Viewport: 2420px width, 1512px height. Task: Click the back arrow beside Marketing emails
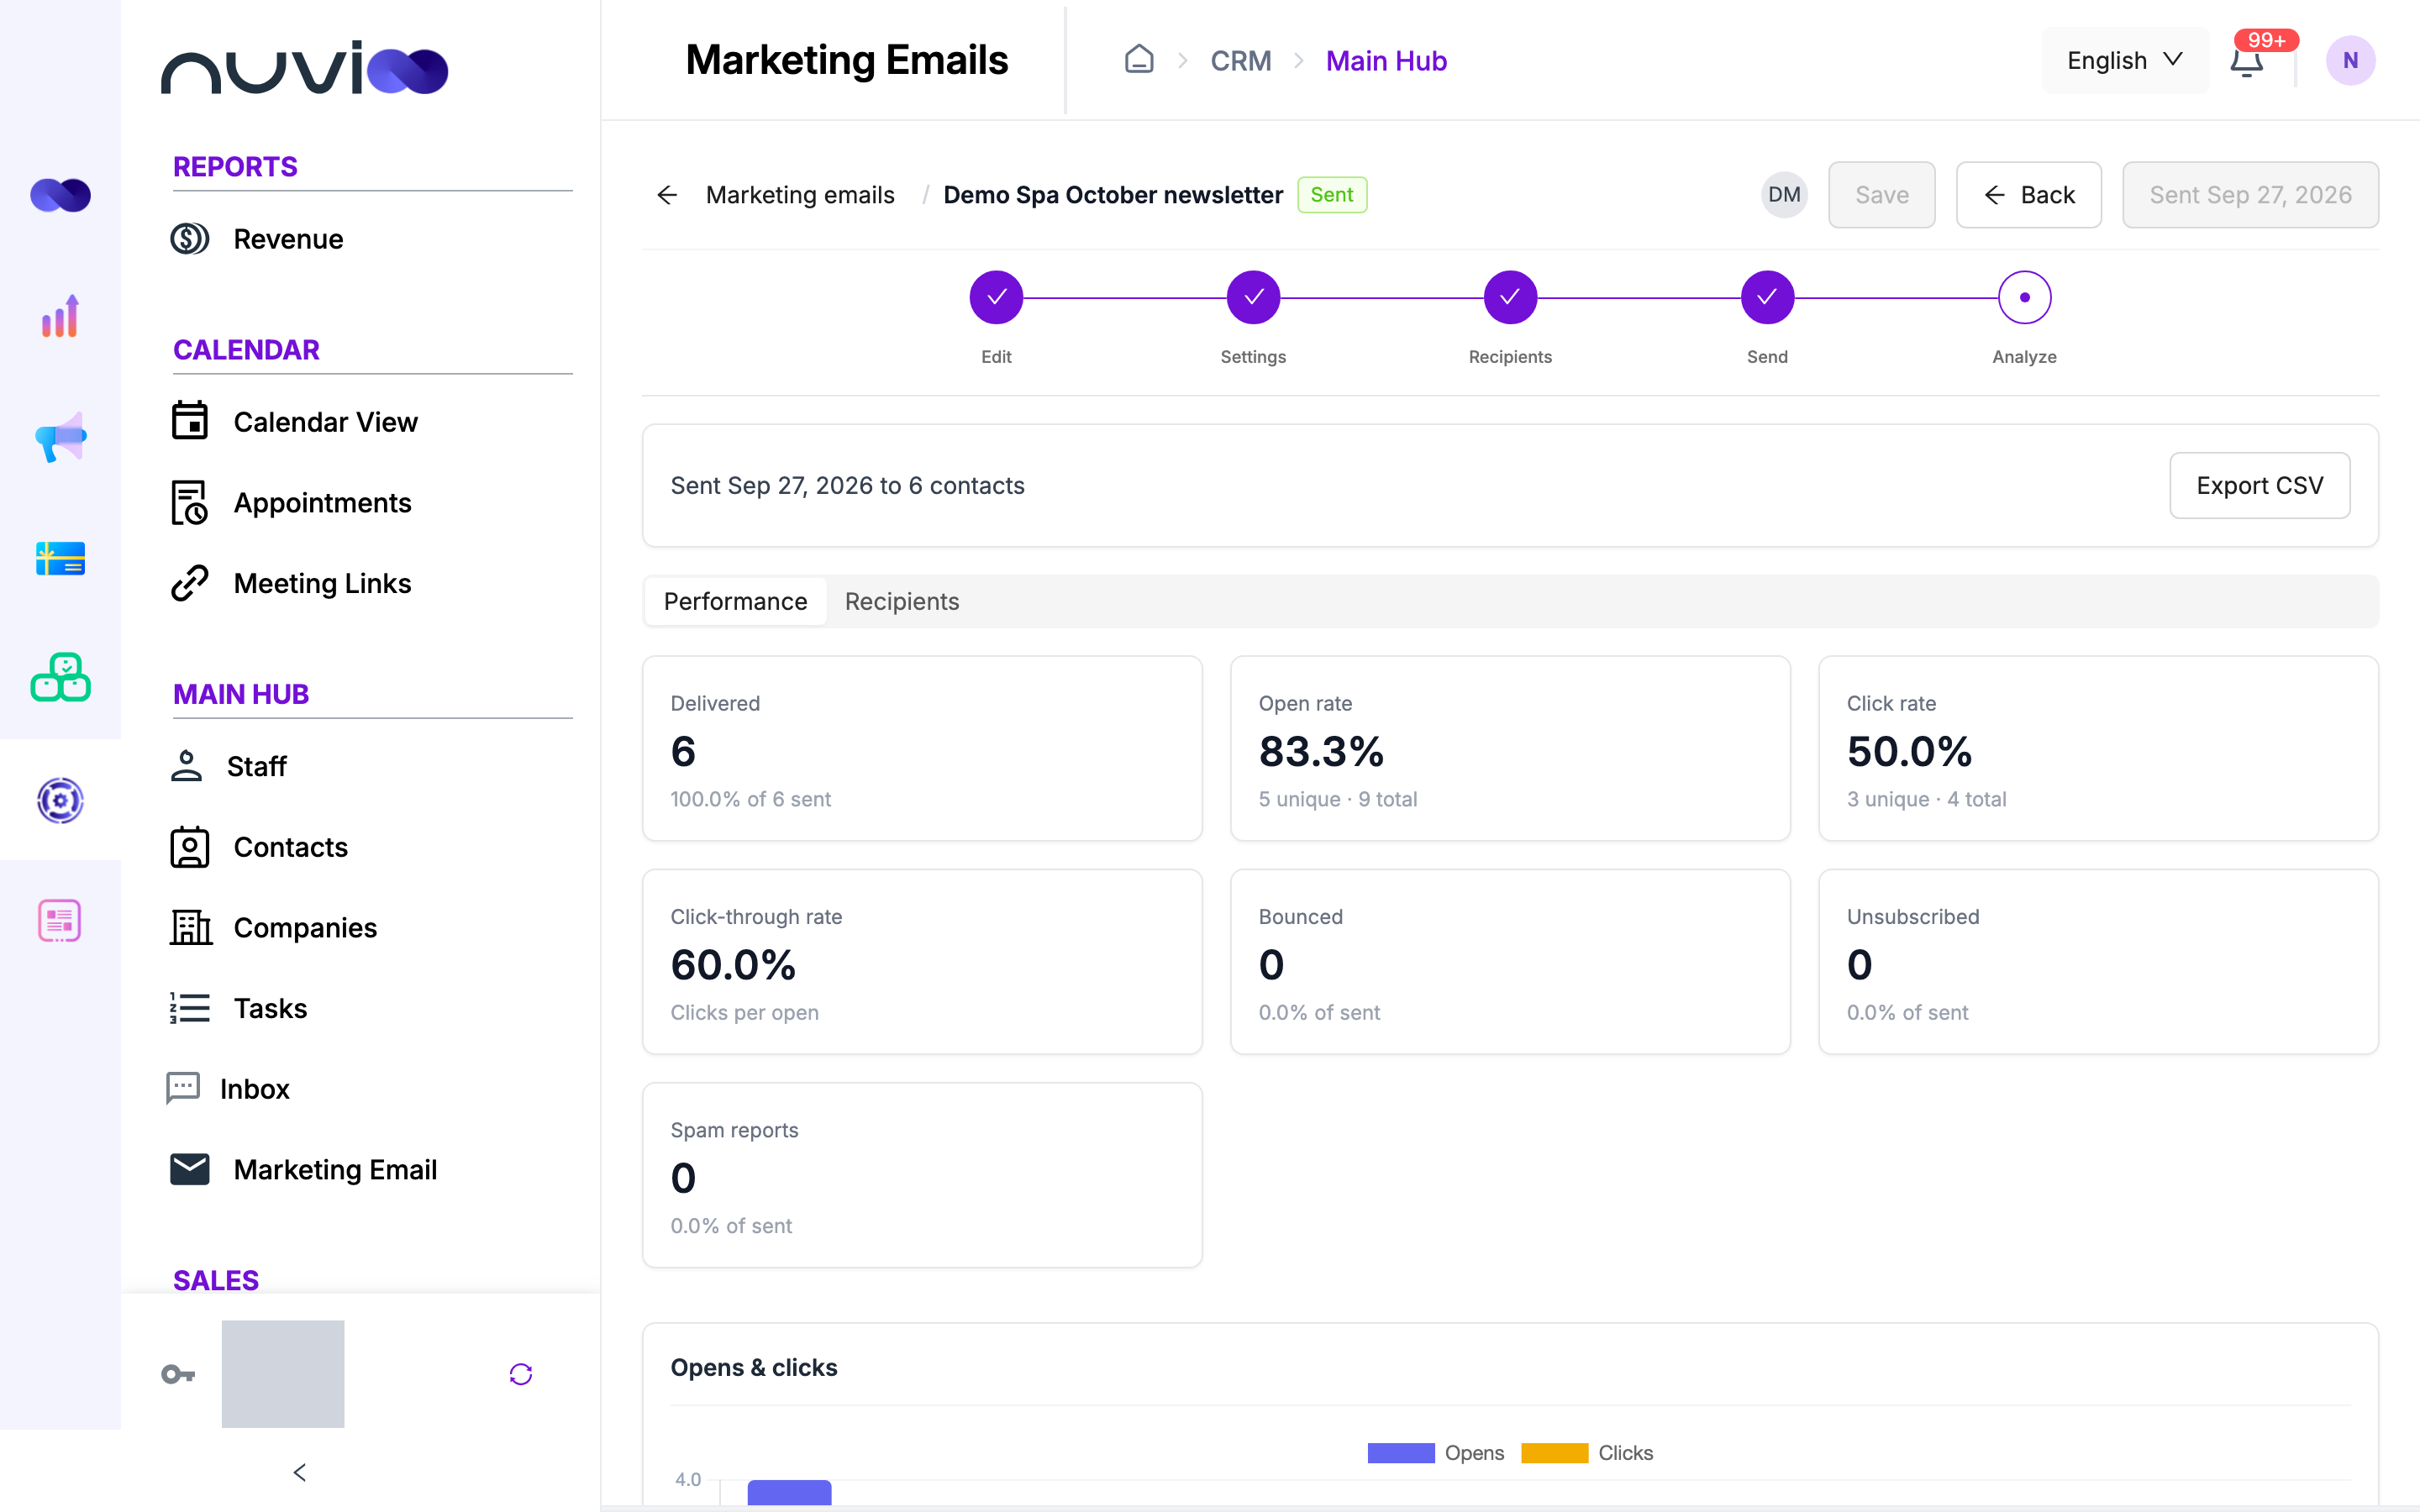667,195
